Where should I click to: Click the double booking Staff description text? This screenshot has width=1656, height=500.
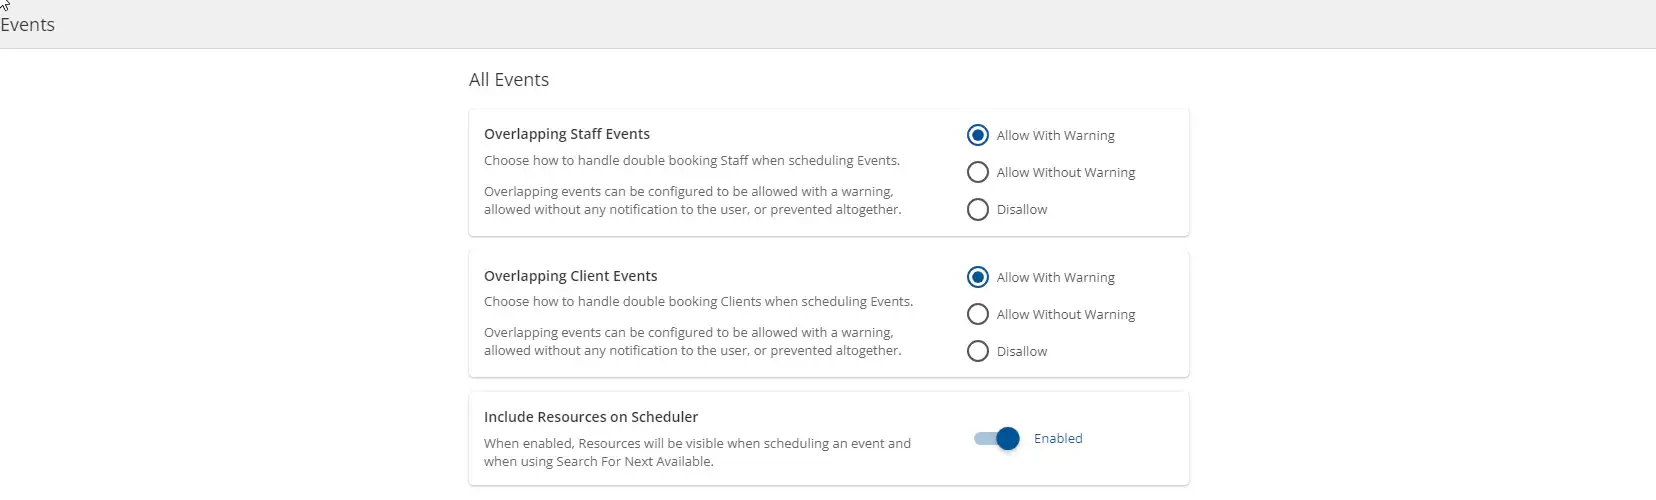pyautogui.click(x=692, y=160)
